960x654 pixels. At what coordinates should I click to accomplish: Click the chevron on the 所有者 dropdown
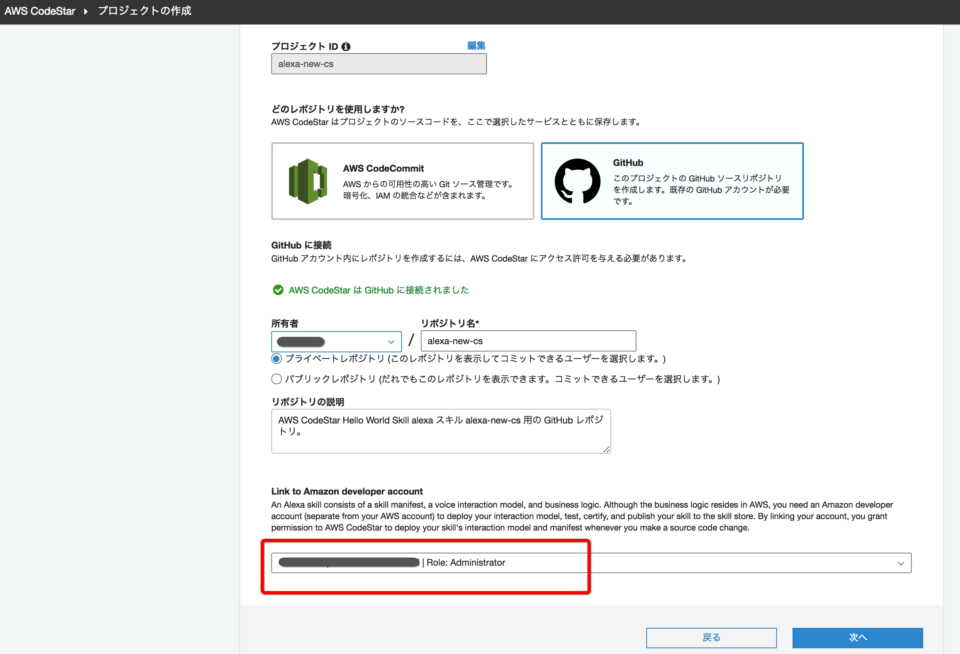[x=391, y=341]
